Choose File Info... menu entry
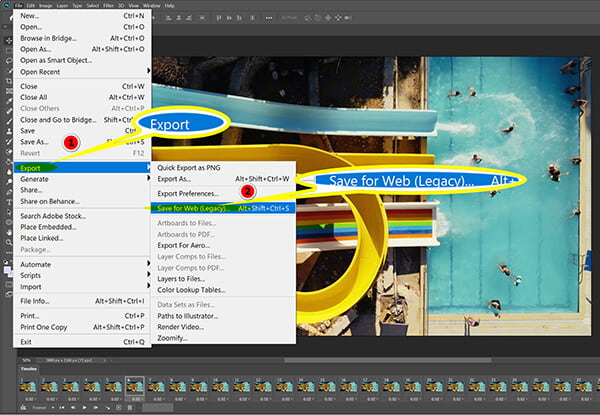This screenshot has width=600, height=415. (82, 301)
